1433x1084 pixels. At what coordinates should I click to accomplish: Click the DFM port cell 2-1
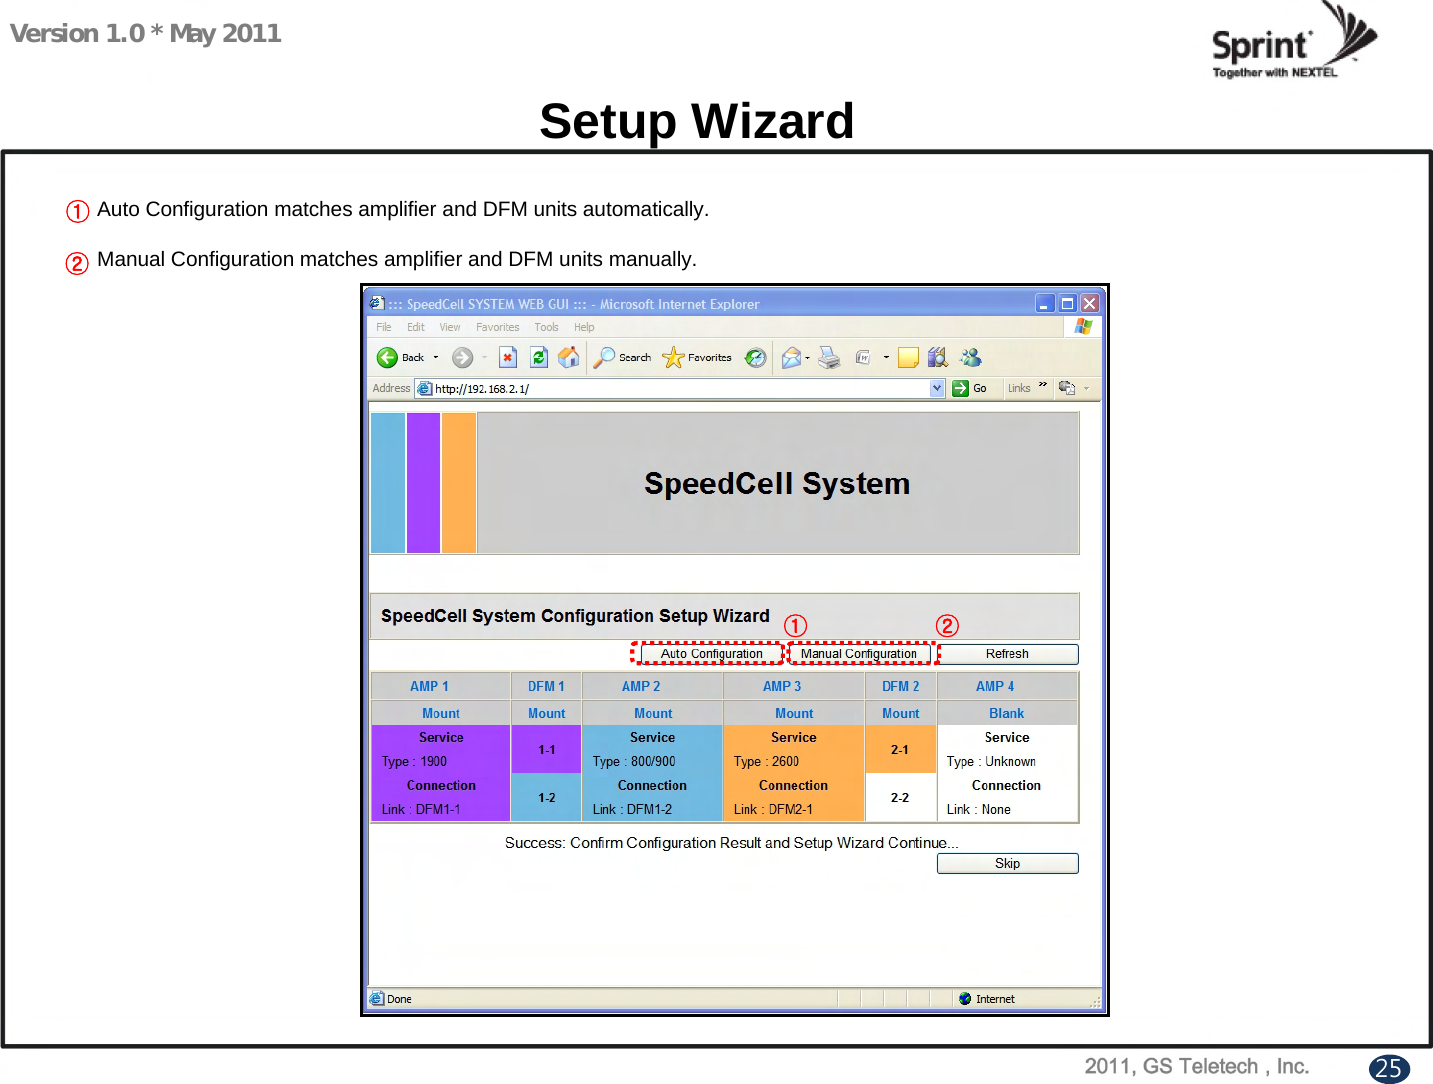coord(900,749)
